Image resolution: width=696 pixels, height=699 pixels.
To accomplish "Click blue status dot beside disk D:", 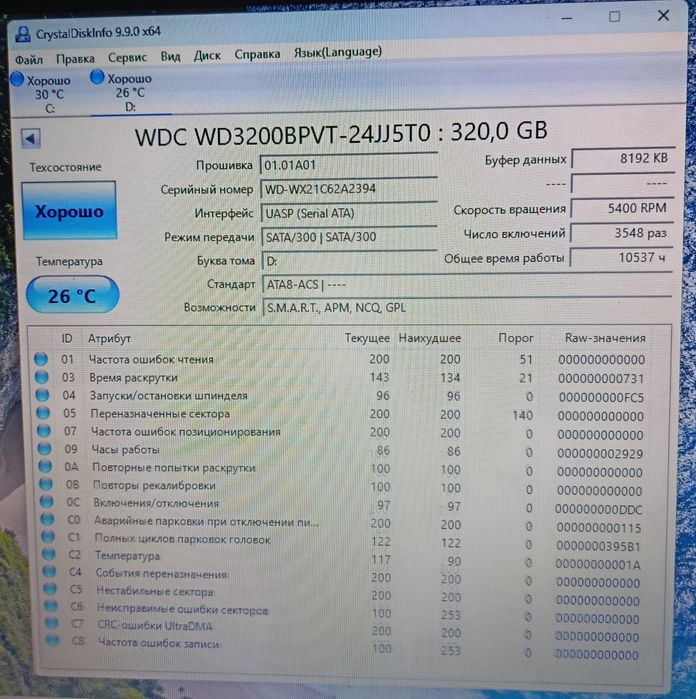I will coord(97,77).
